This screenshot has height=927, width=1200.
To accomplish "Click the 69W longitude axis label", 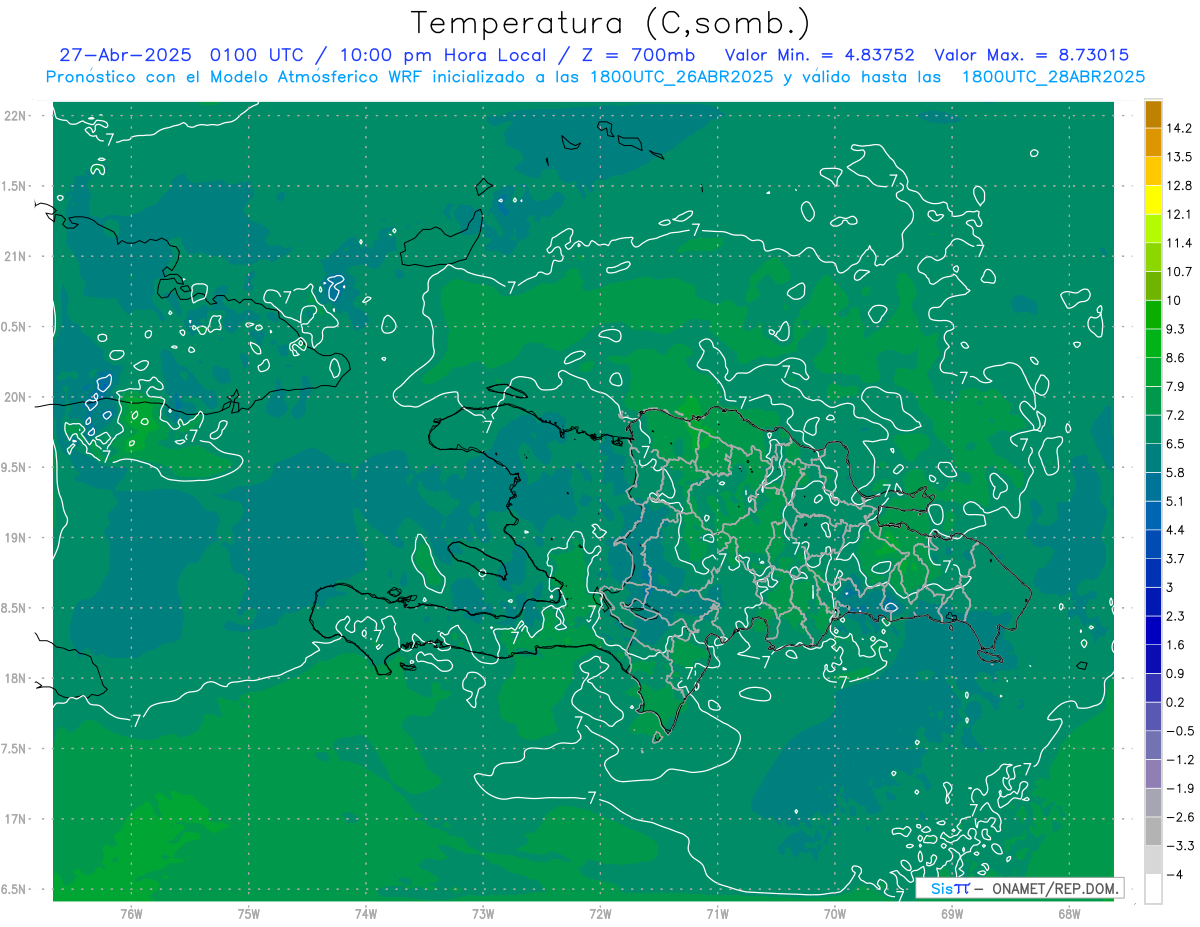I will [952, 913].
